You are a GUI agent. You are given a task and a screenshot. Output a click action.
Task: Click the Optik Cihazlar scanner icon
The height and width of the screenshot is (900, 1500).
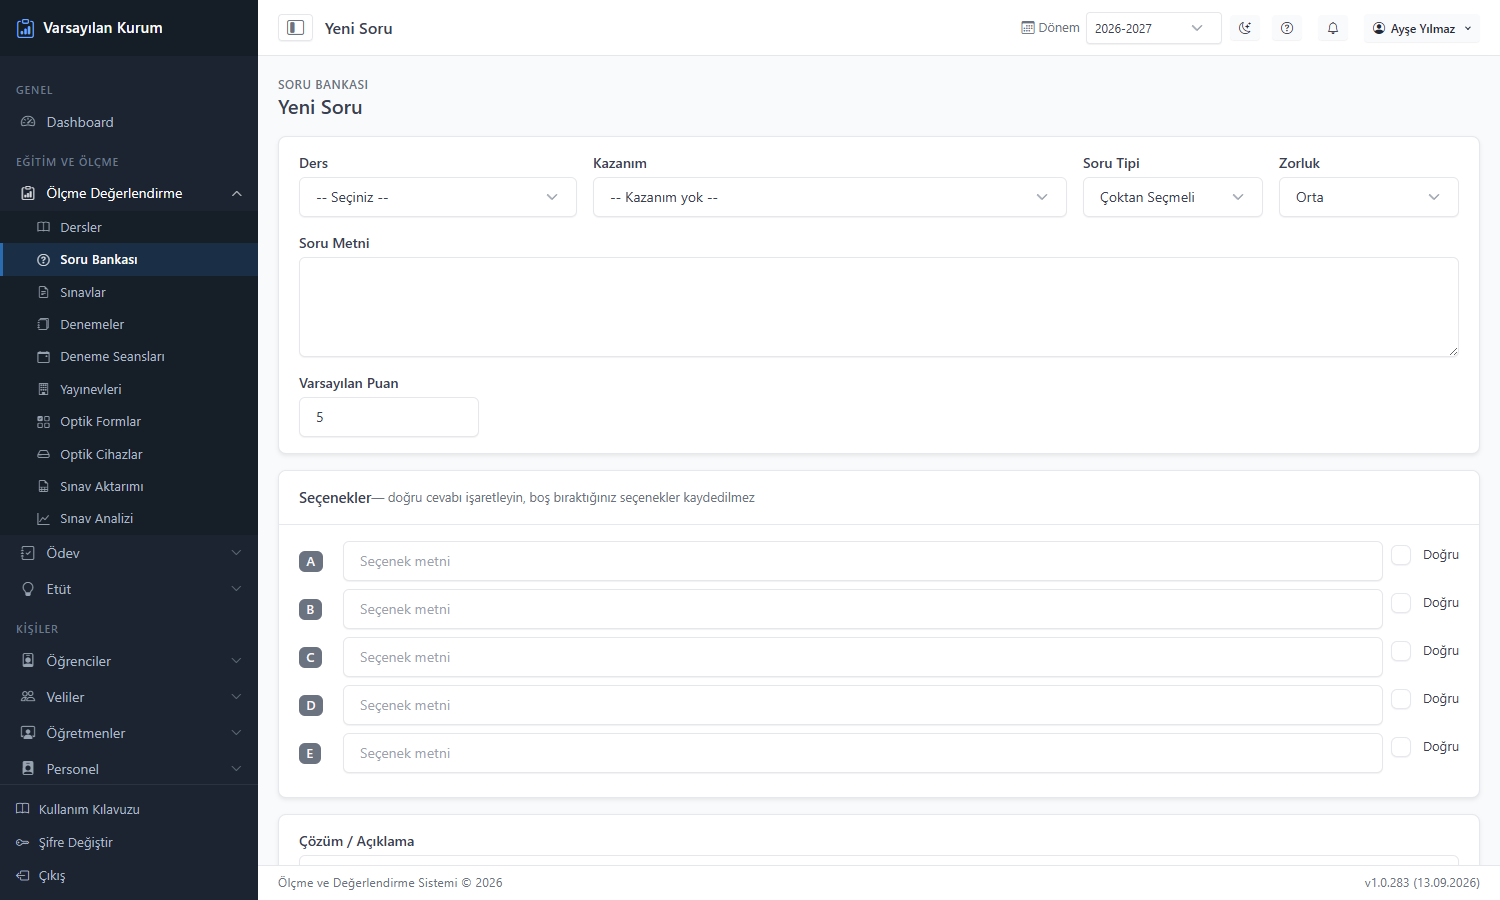(43, 454)
